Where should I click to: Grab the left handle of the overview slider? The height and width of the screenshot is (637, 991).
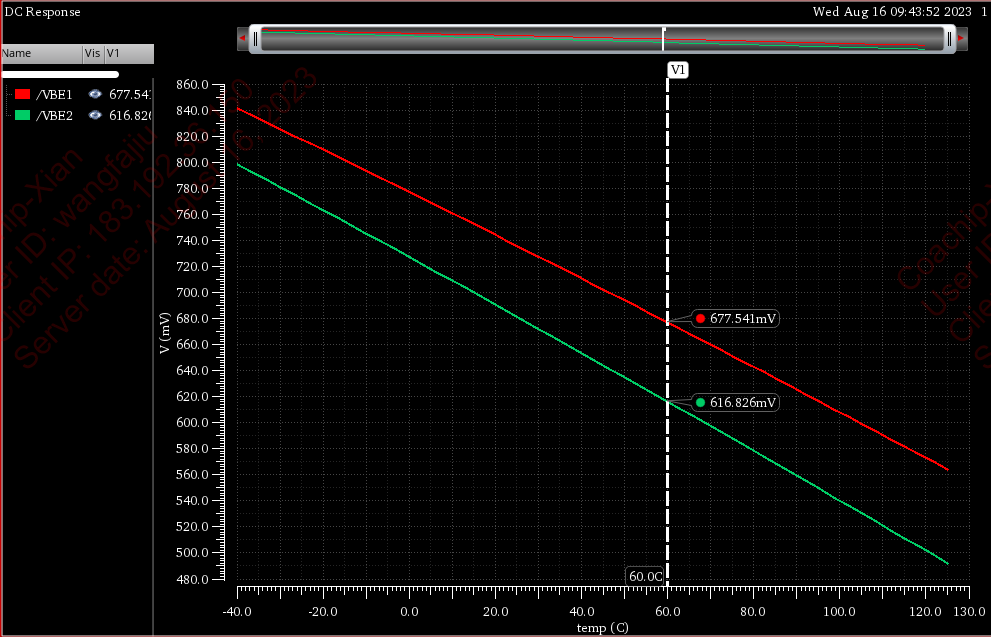255,38
